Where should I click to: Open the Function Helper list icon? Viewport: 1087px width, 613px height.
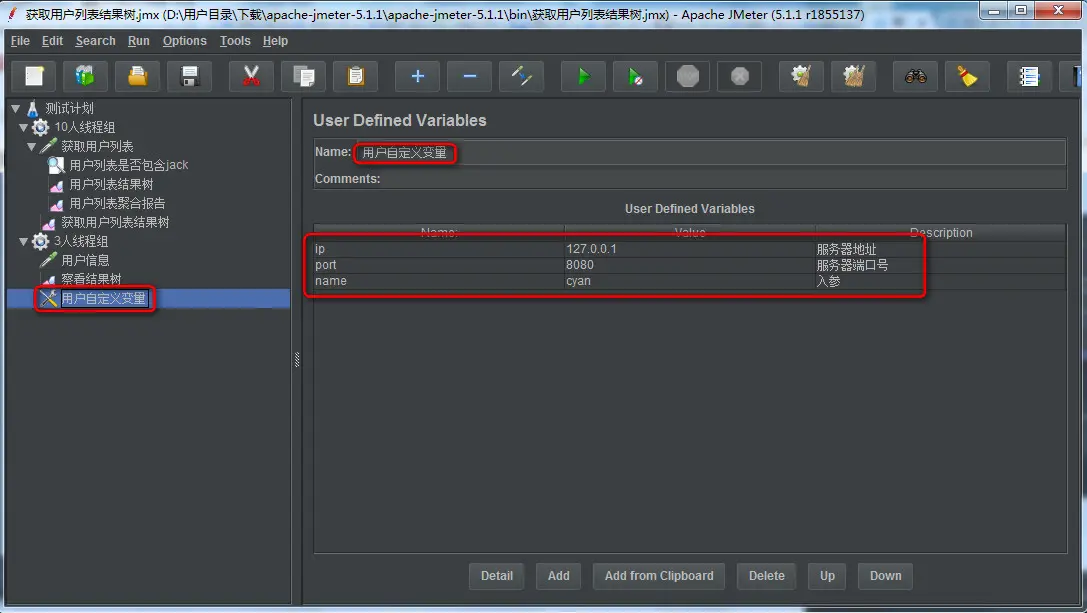tap(1029, 76)
